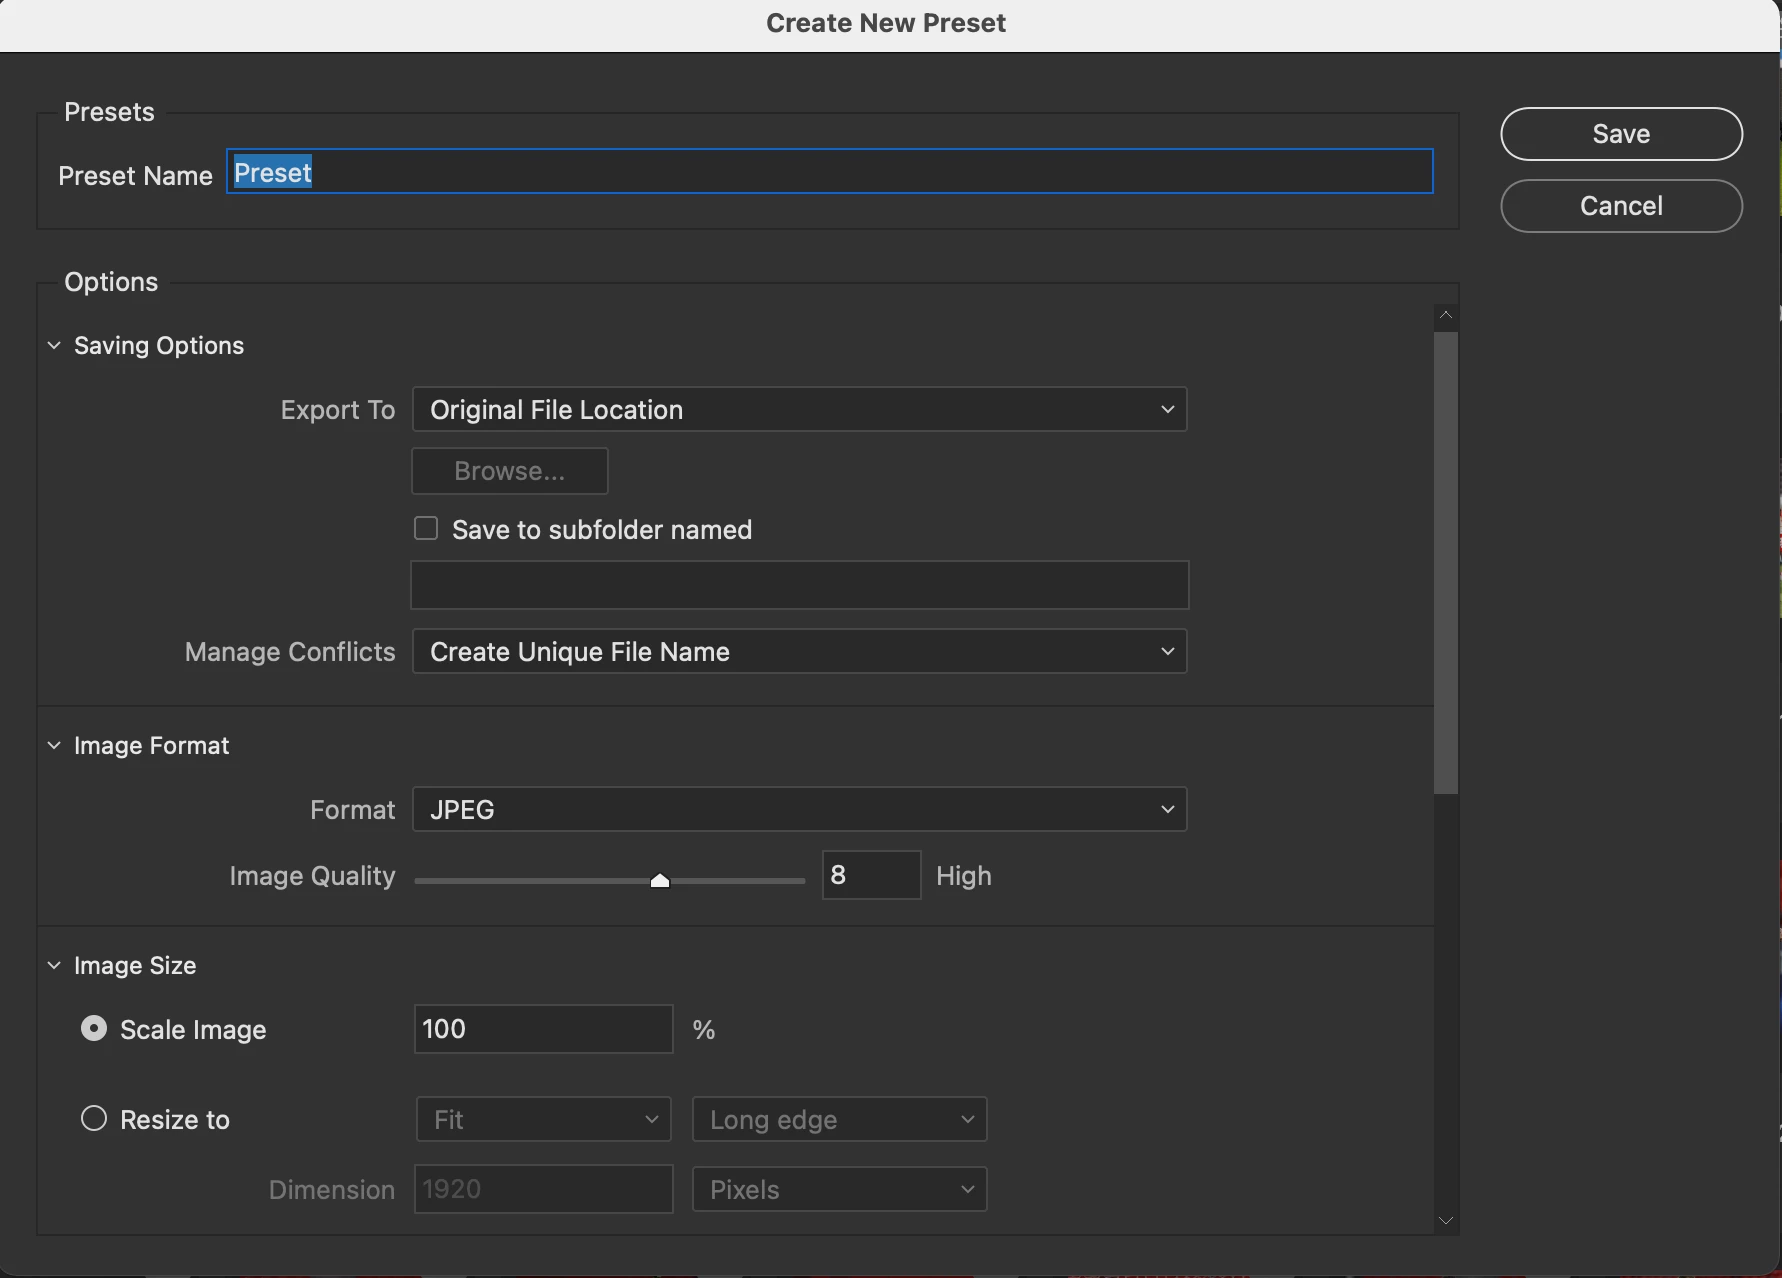
Task: Collapse the Image Size section chevron
Action: click(54, 965)
